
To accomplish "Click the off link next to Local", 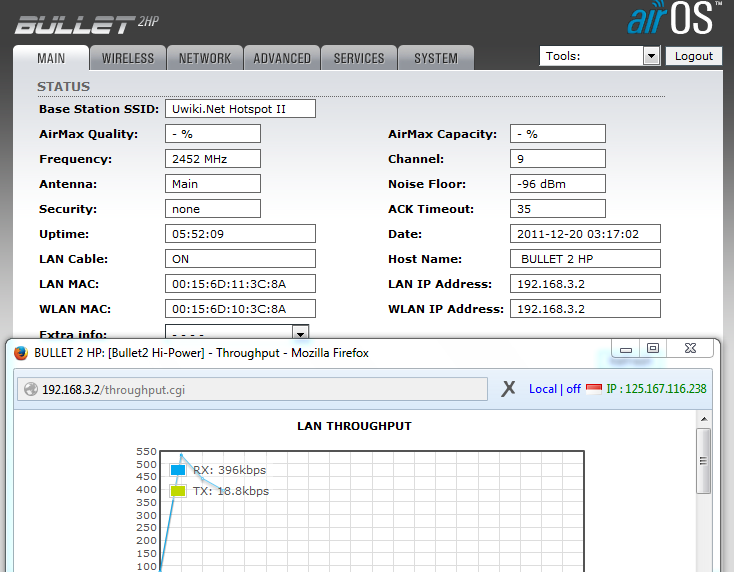I will pyautogui.click(x=573, y=389).
